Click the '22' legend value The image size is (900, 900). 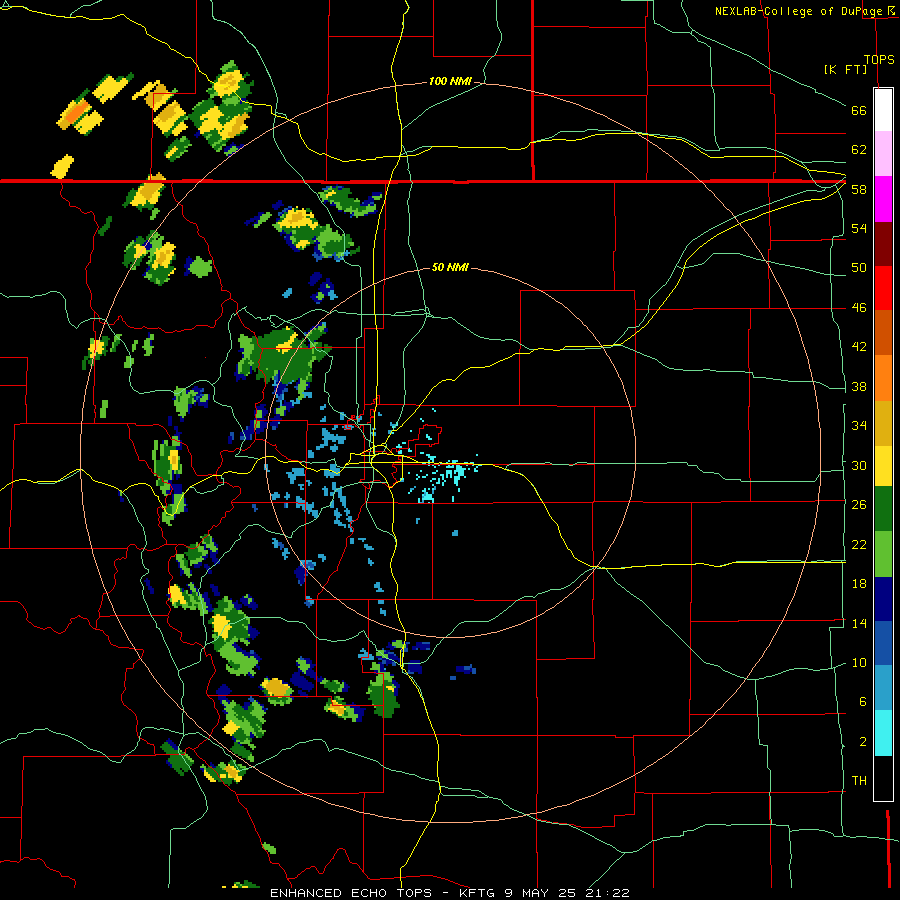(x=859, y=544)
